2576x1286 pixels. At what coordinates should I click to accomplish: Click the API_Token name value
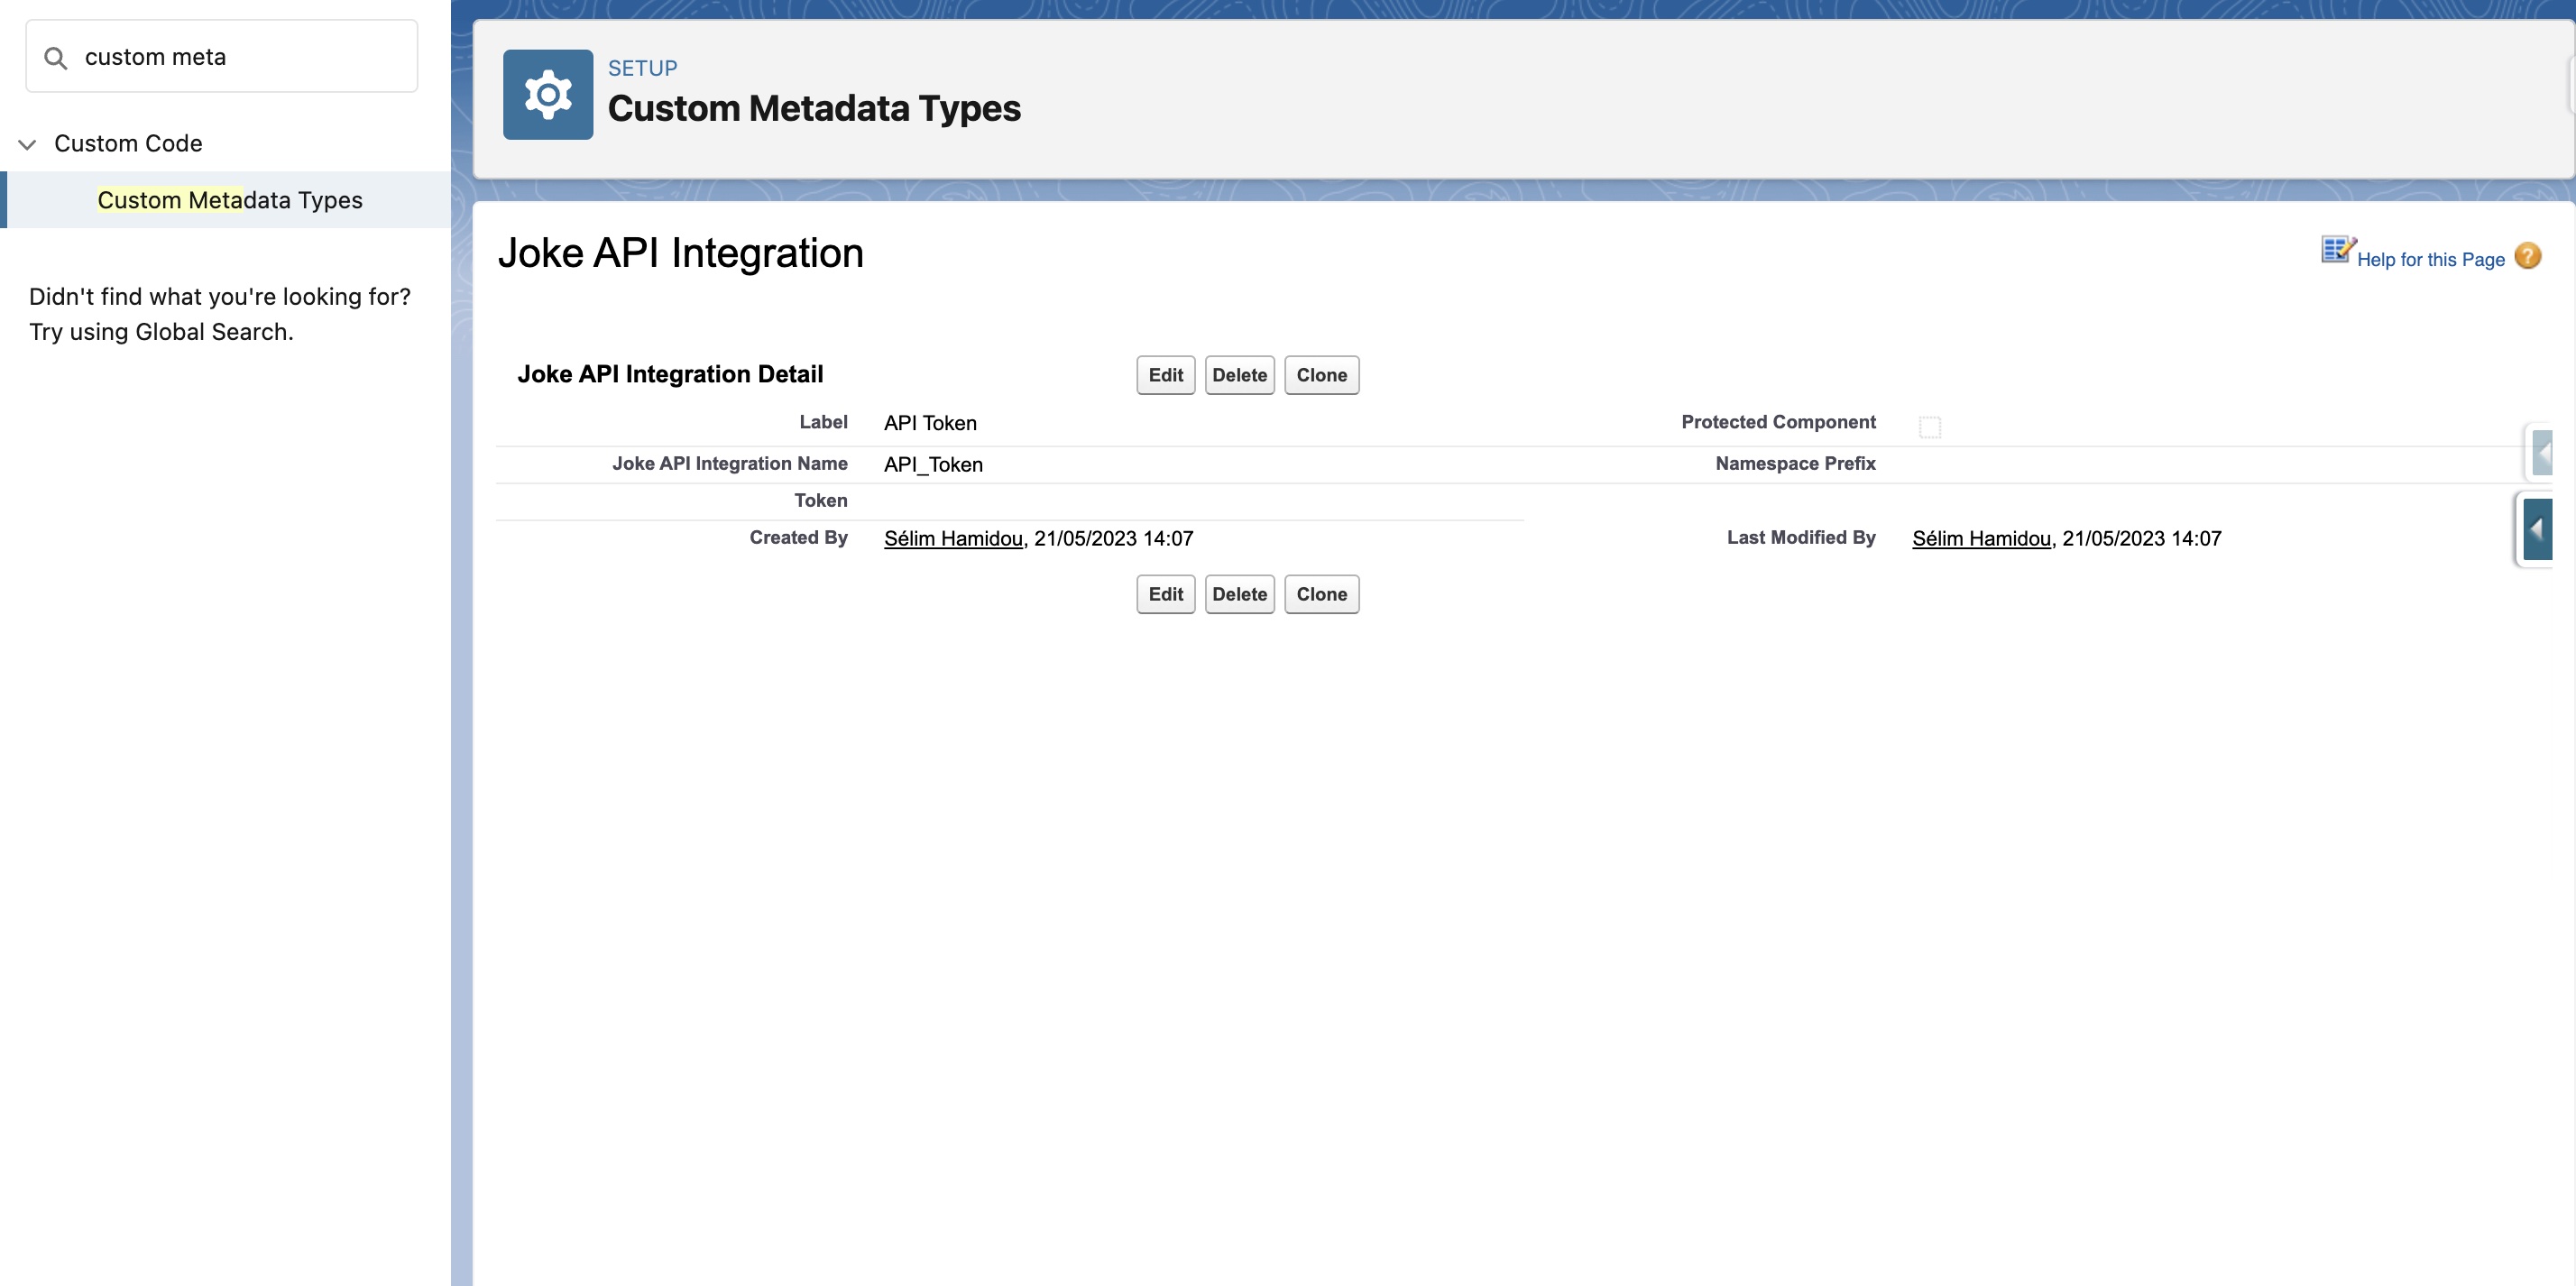pos(933,464)
